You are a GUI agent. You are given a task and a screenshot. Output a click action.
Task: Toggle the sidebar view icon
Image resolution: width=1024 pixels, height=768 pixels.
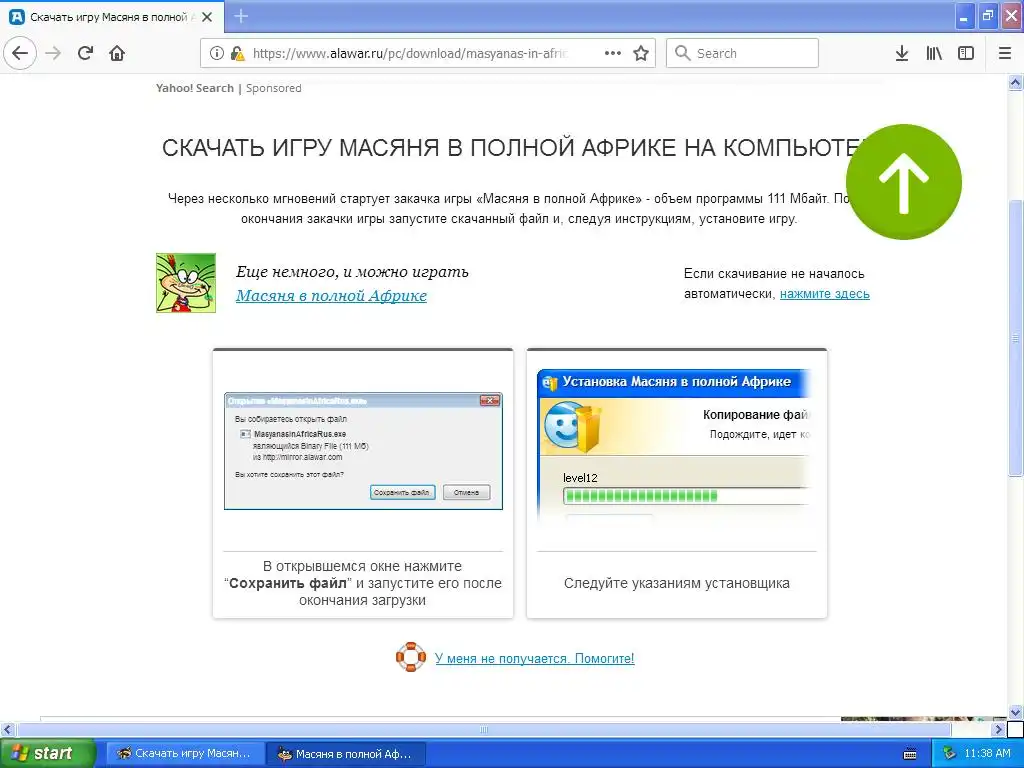(966, 53)
